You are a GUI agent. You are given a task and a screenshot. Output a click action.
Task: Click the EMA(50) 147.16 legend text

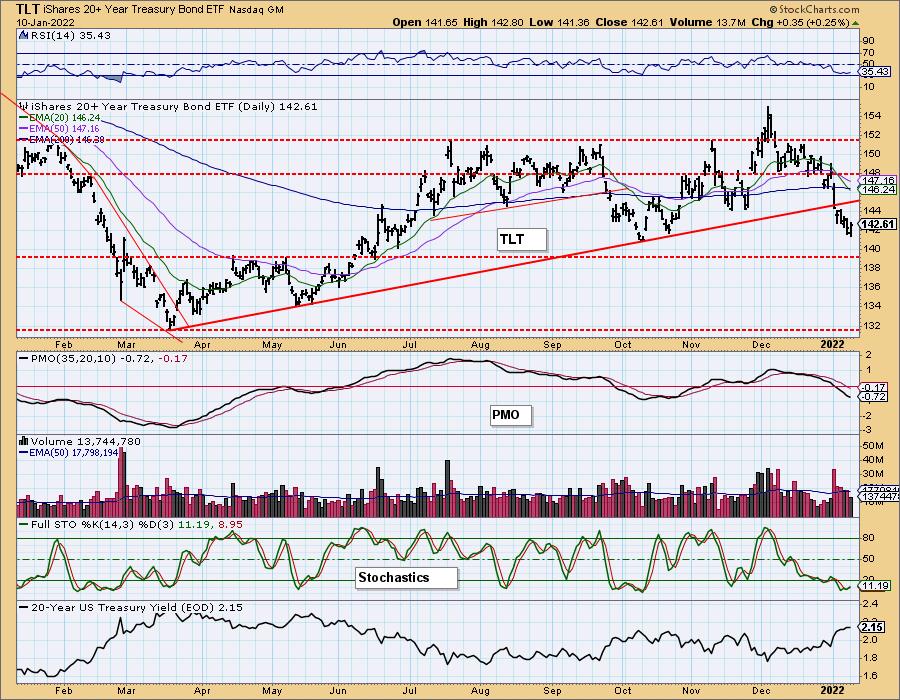64,129
